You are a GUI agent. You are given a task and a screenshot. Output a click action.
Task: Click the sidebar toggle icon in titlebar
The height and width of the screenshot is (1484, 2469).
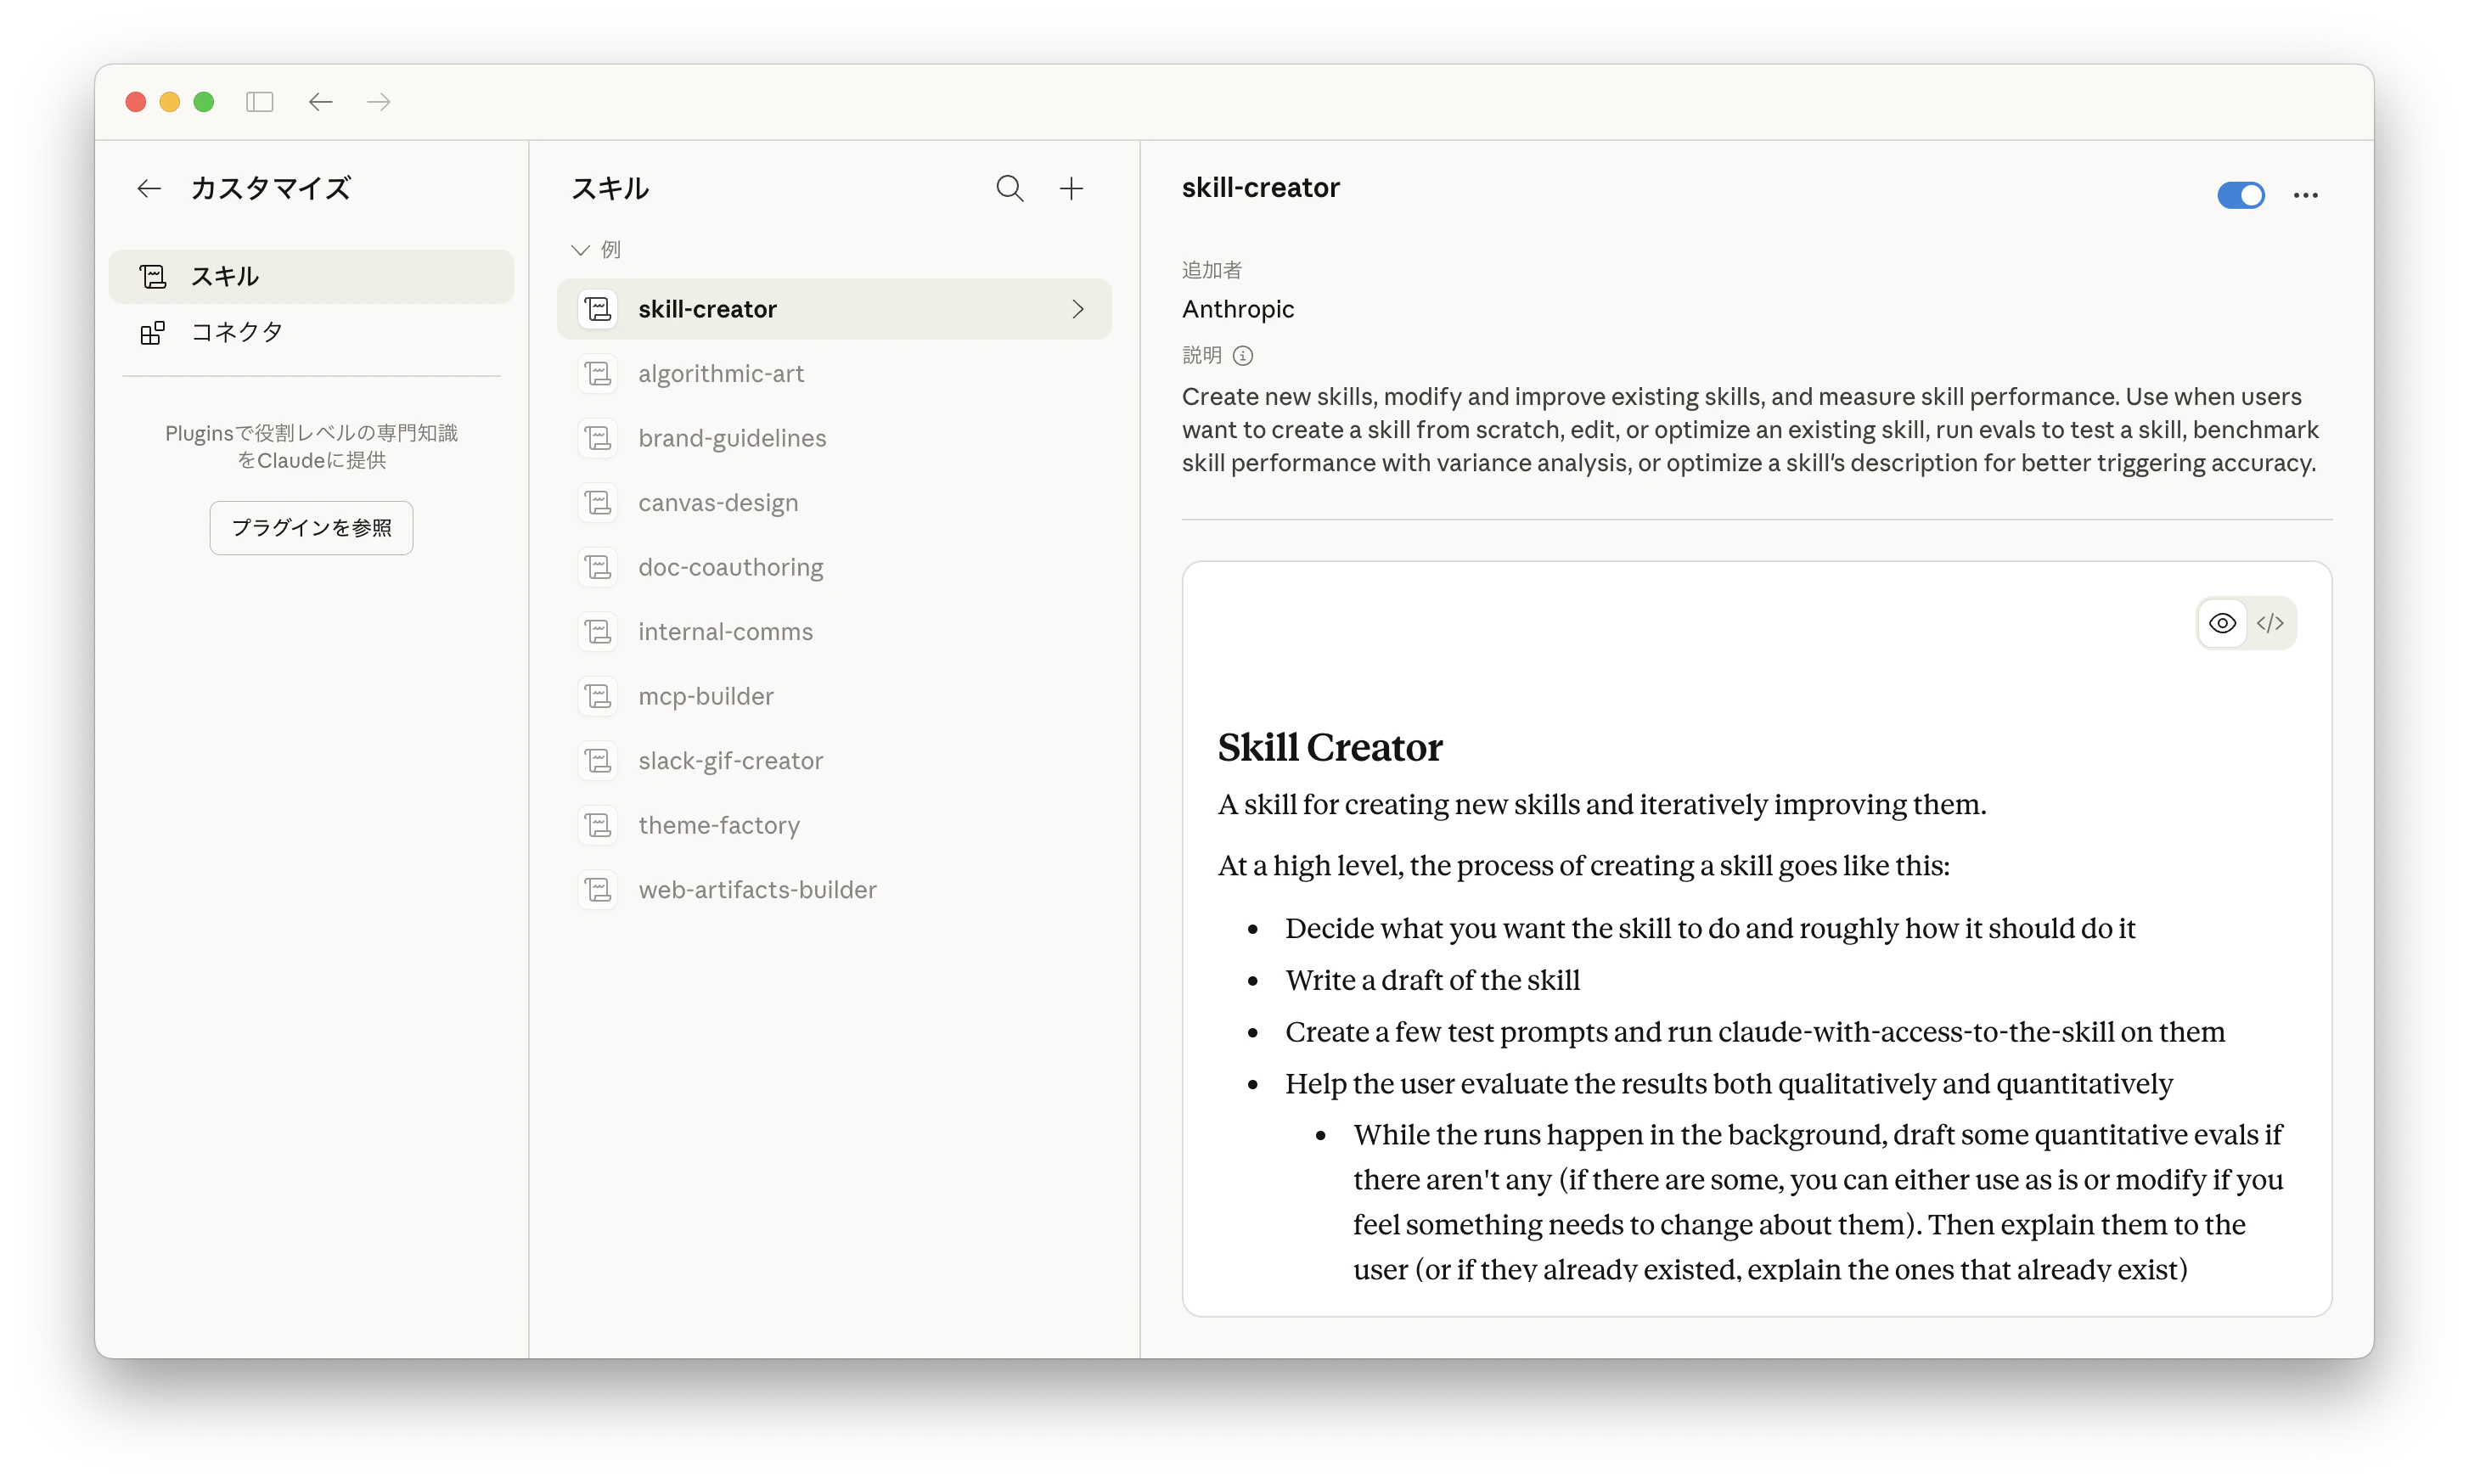[260, 102]
